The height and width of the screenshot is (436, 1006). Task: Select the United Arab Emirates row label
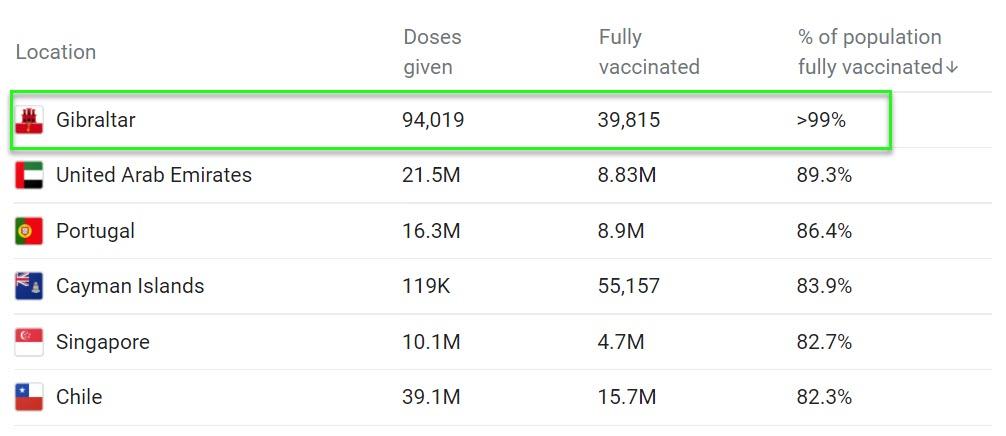(153, 175)
